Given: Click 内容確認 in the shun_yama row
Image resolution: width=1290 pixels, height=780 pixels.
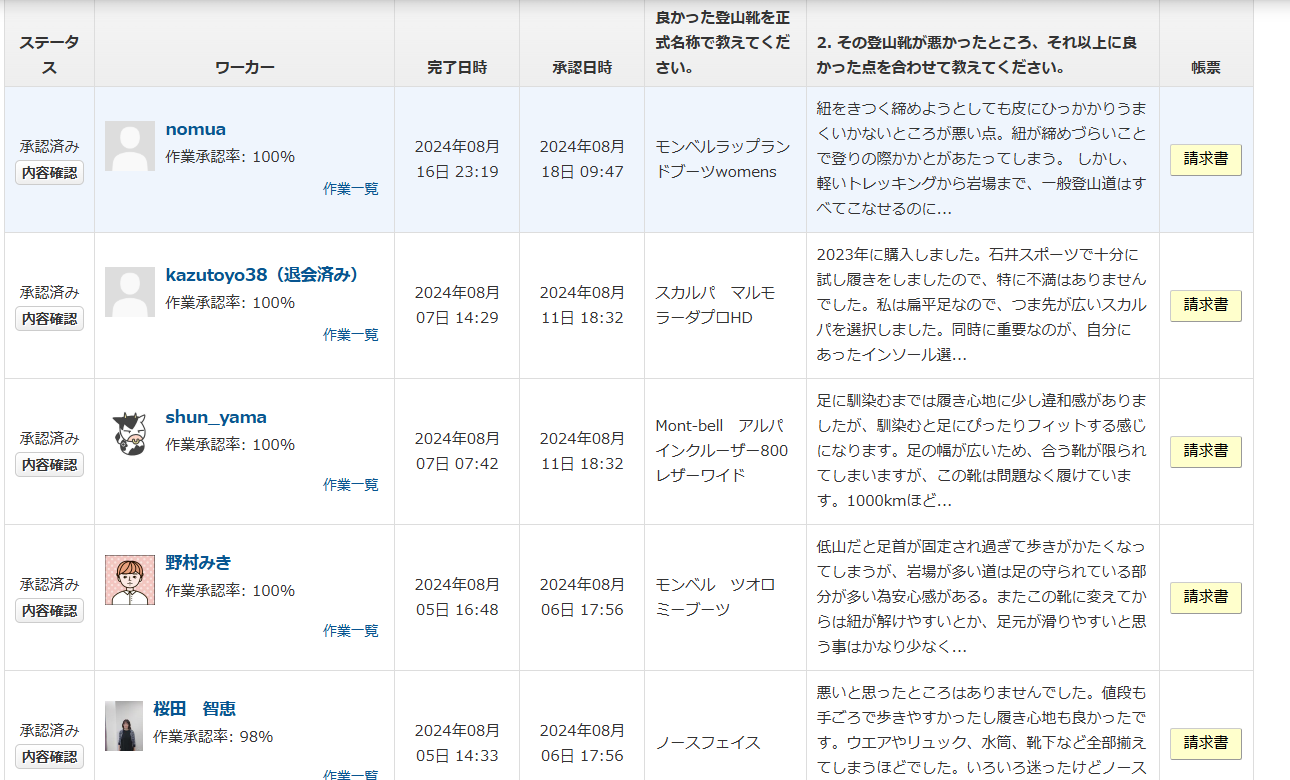Looking at the screenshot, I should pyautogui.click(x=49, y=465).
